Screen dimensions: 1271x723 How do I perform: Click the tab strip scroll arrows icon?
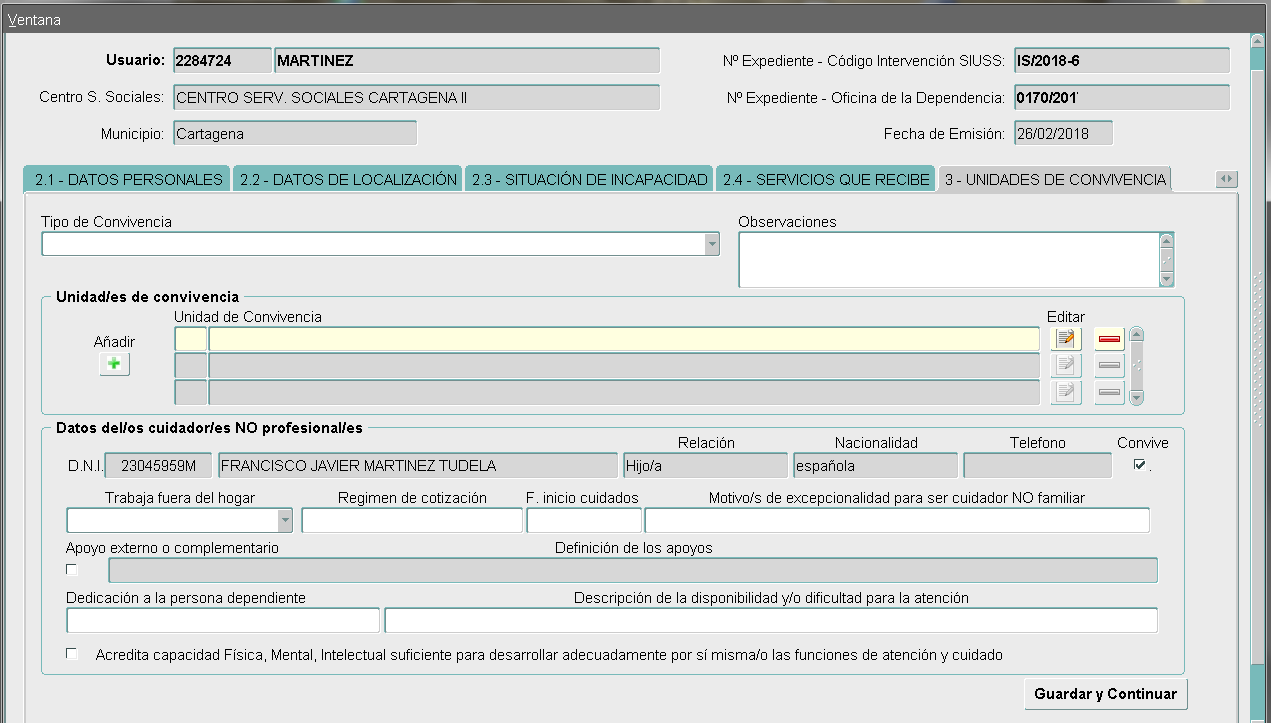pos(1226,179)
